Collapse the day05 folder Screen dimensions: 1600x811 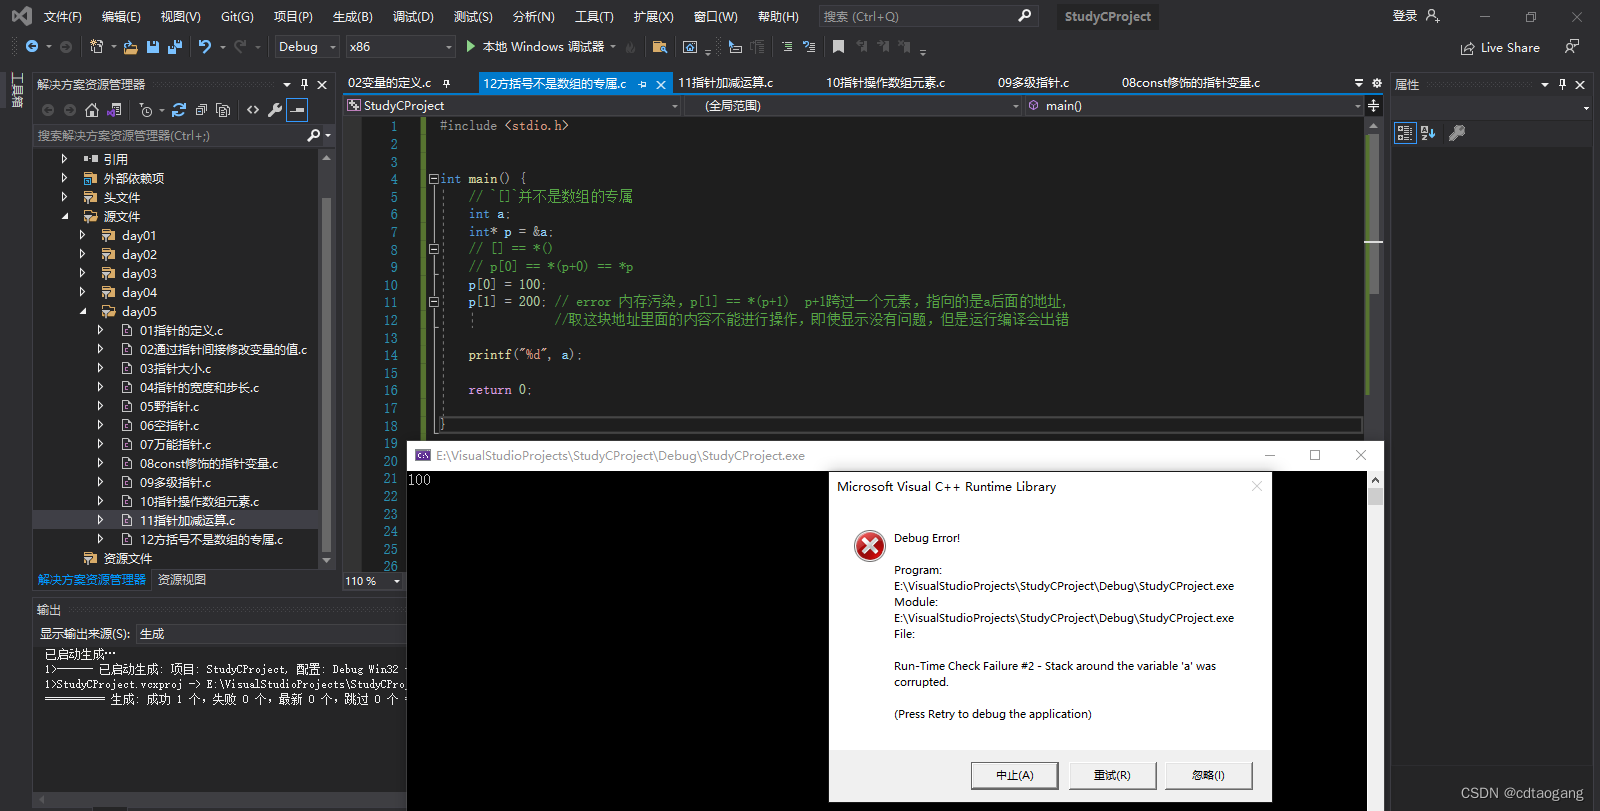coord(82,311)
